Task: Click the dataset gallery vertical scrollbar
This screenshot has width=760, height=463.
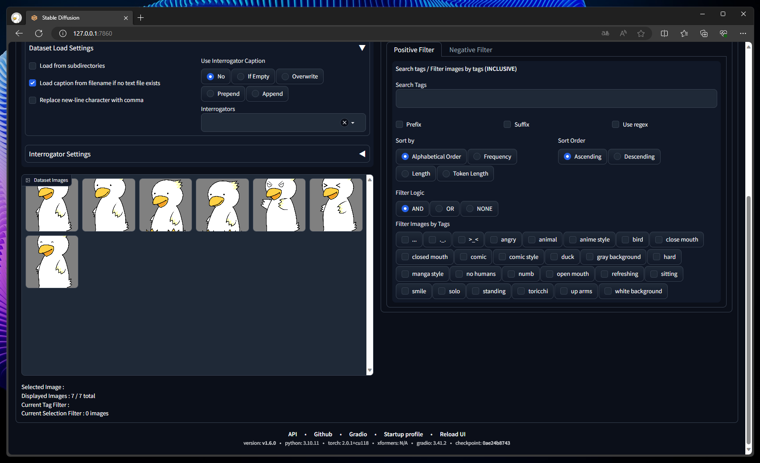Action: pyautogui.click(x=369, y=275)
